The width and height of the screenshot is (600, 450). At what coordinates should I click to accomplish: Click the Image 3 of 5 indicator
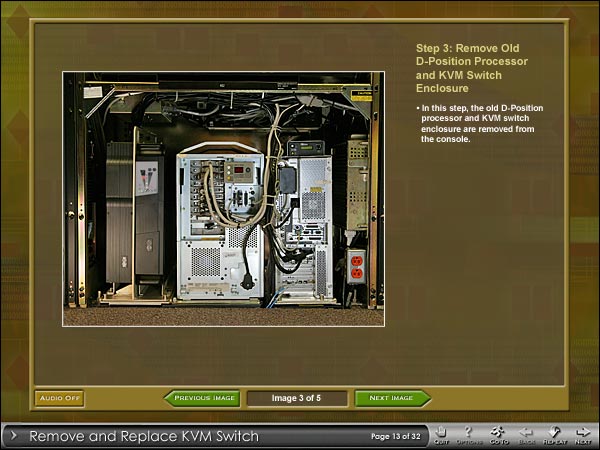297,398
